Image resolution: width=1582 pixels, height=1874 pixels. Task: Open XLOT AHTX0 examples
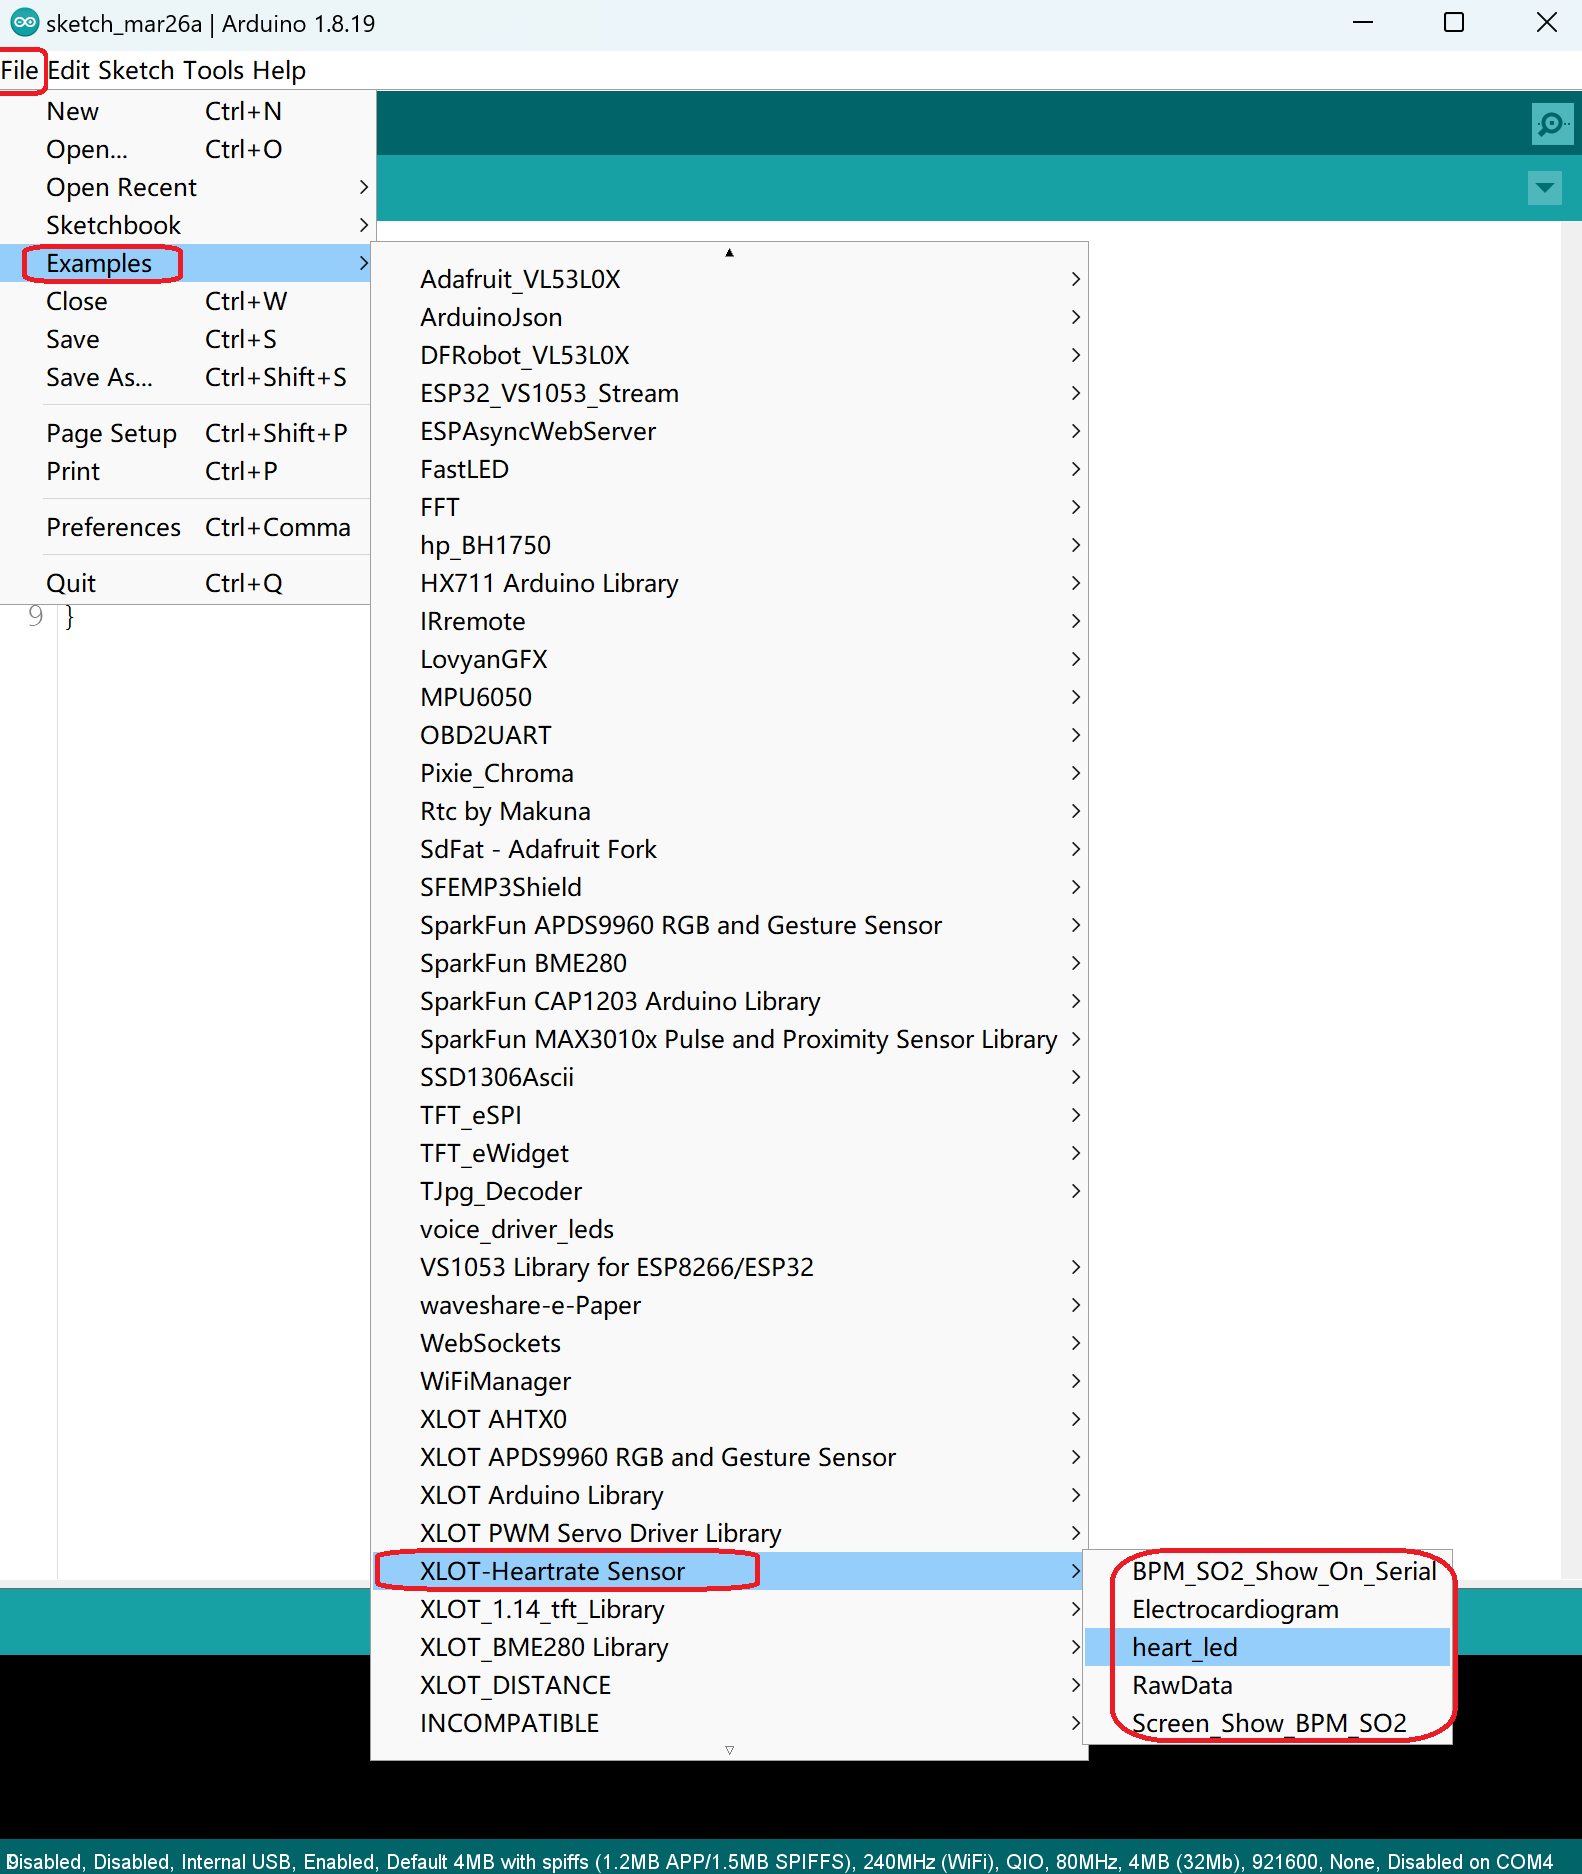pos(729,1419)
